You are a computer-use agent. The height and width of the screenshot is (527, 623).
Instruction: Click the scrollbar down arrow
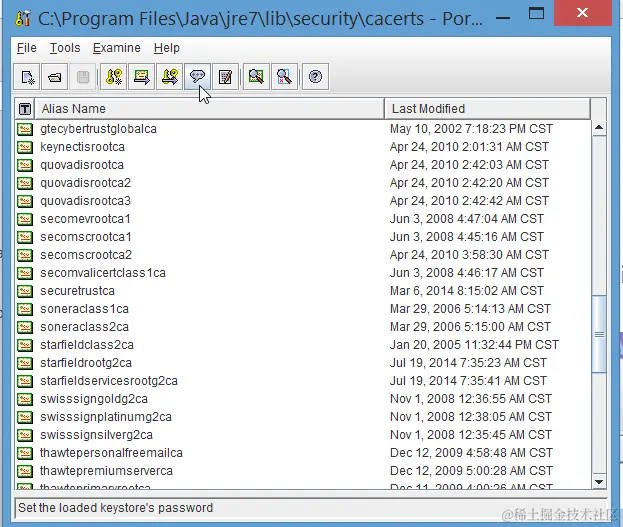tap(599, 482)
